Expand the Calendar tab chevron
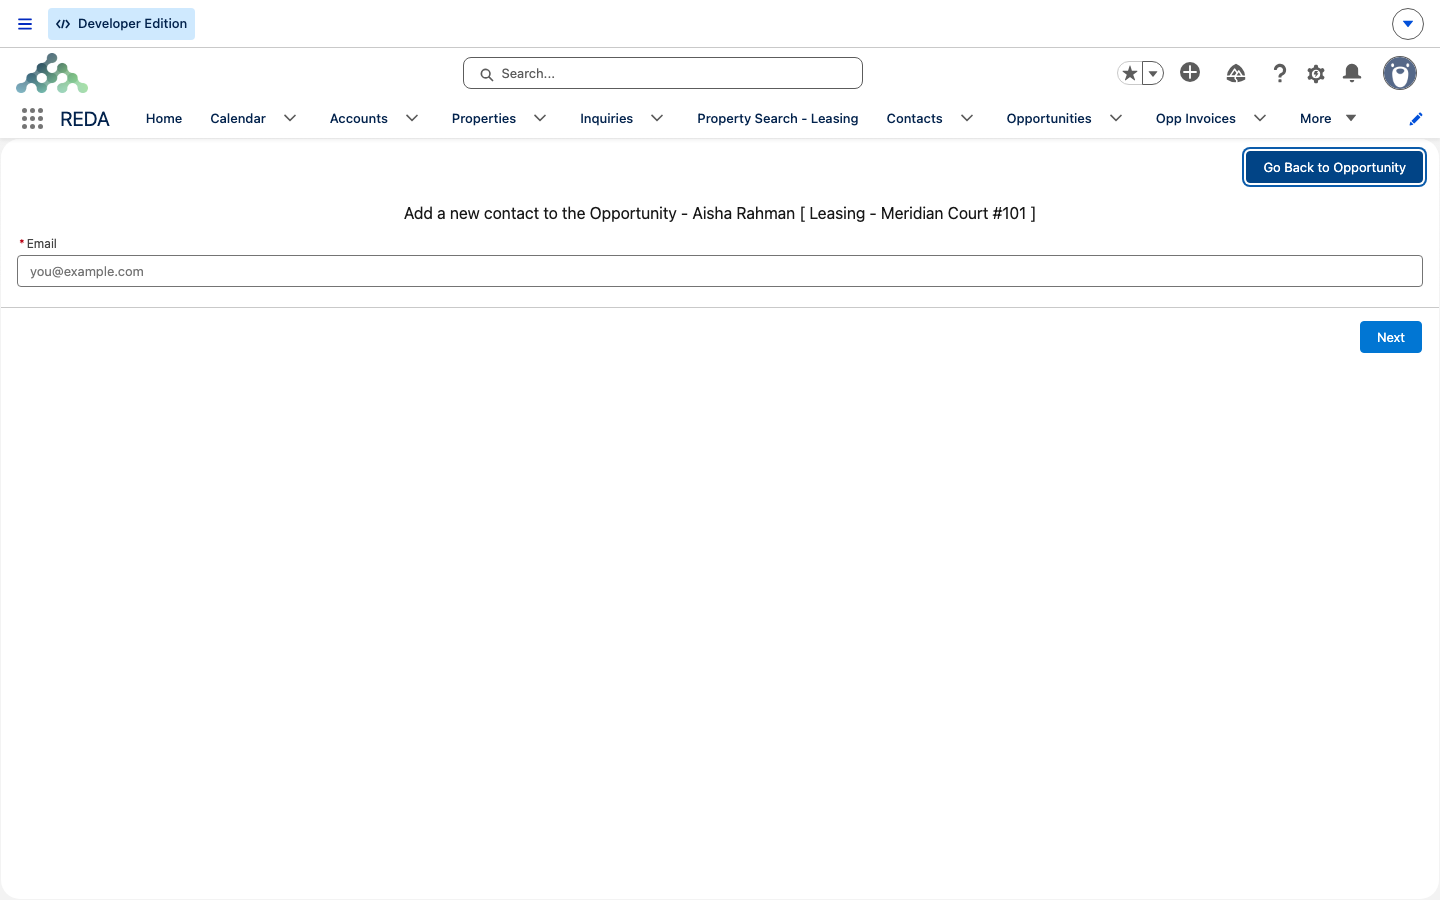The height and width of the screenshot is (900, 1440). (290, 118)
